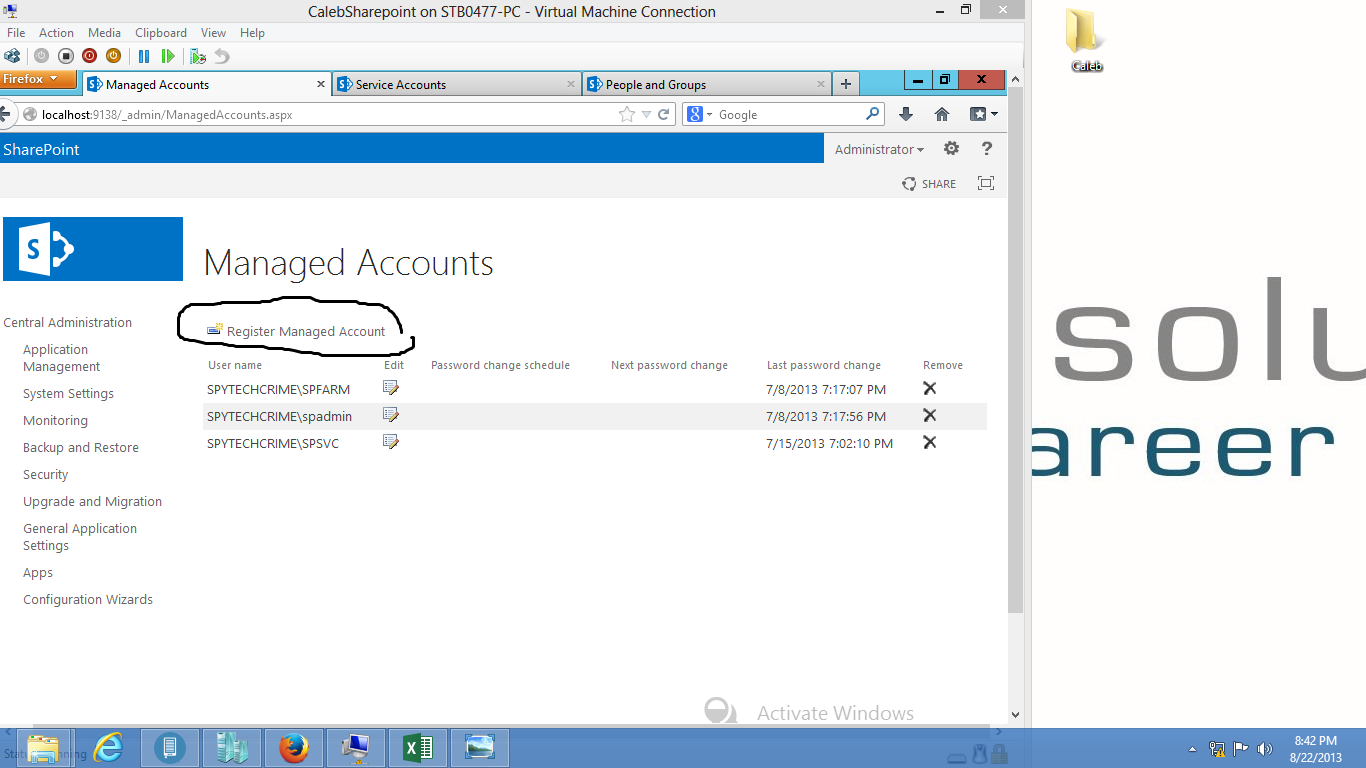Close the People and Groups tab
Image resolution: width=1366 pixels, height=768 pixels.
tap(821, 85)
